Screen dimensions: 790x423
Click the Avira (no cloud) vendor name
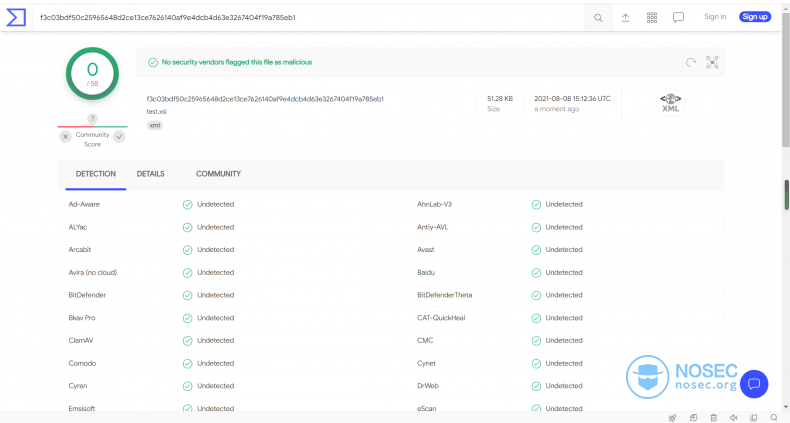click(x=93, y=272)
